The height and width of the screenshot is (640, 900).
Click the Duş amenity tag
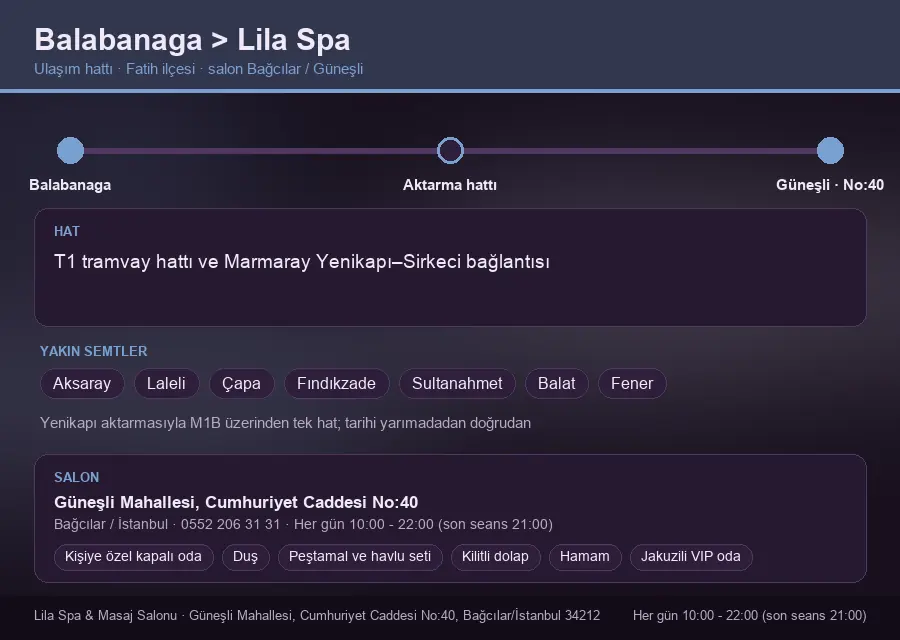pyautogui.click(x=246, y=557)
